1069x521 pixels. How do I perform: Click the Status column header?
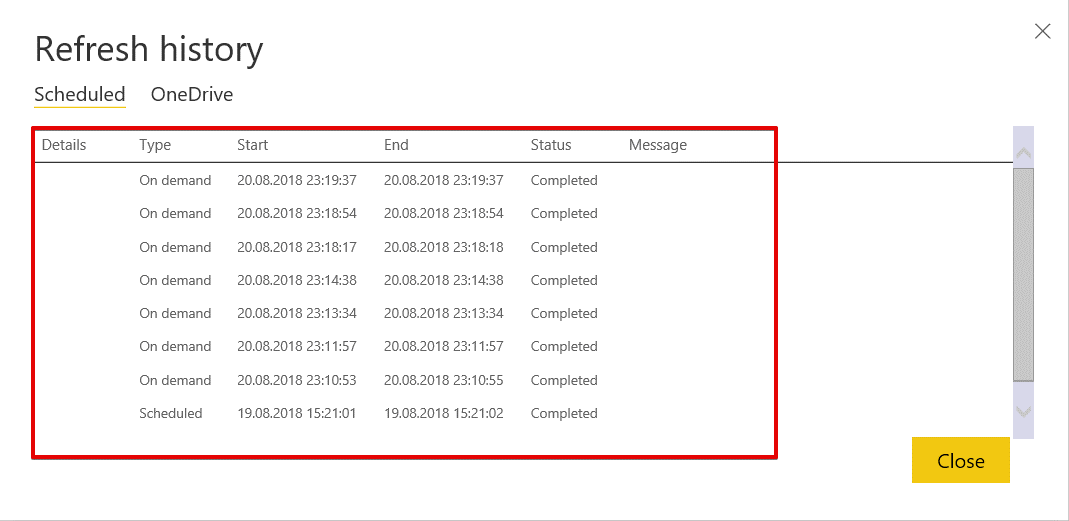(x=551, y=145)
